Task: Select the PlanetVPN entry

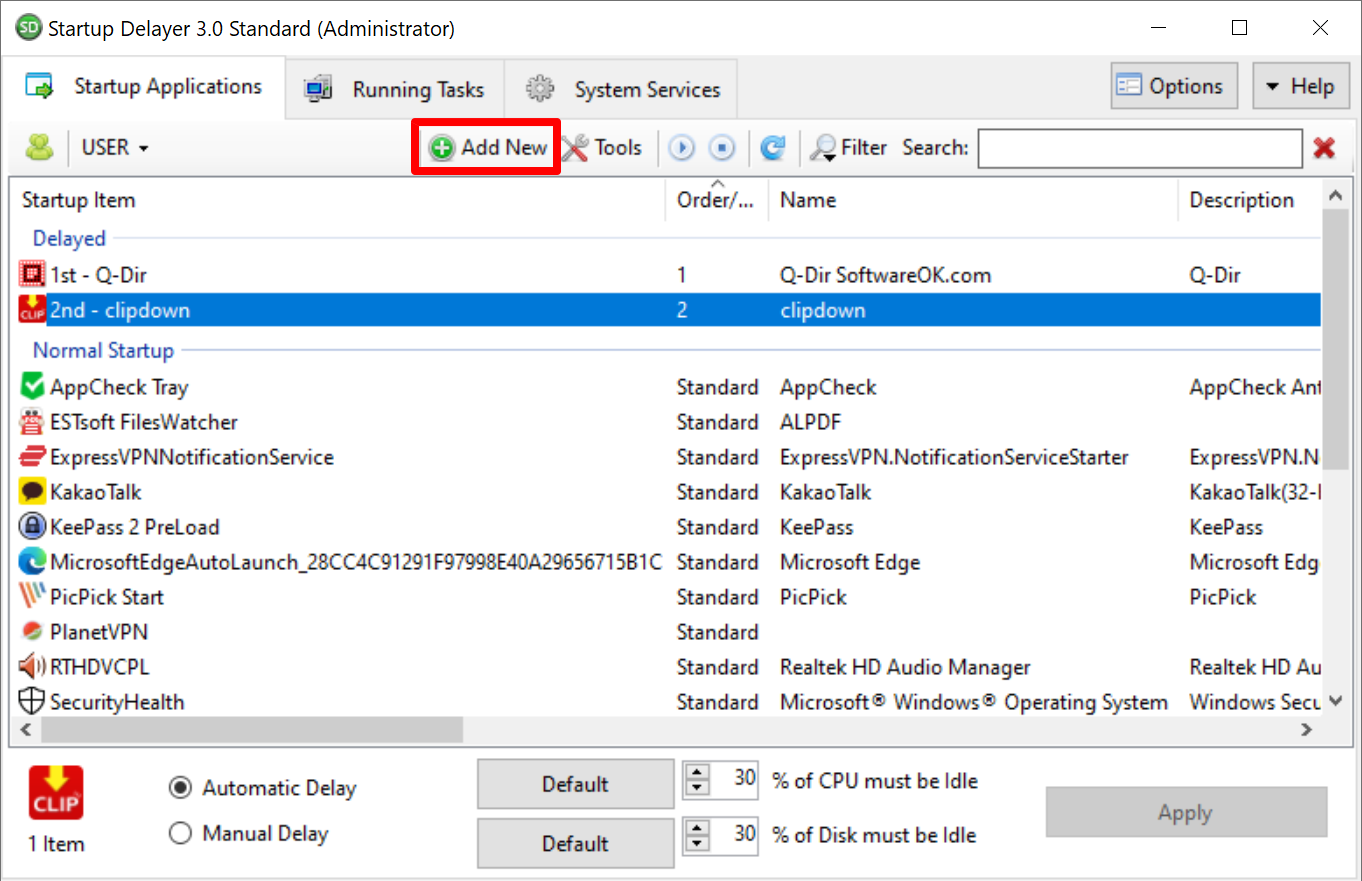Action: click(99, 632)
